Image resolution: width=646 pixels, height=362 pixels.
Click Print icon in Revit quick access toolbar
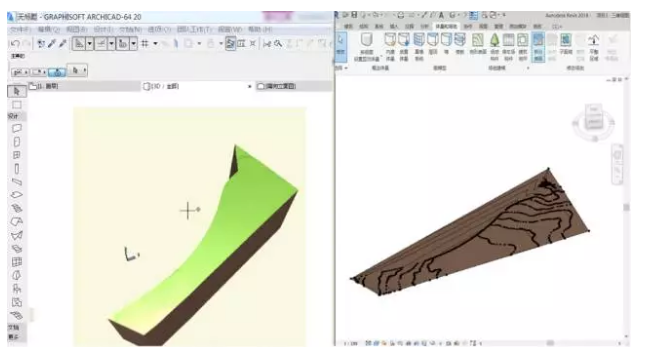tap(400, 15)
